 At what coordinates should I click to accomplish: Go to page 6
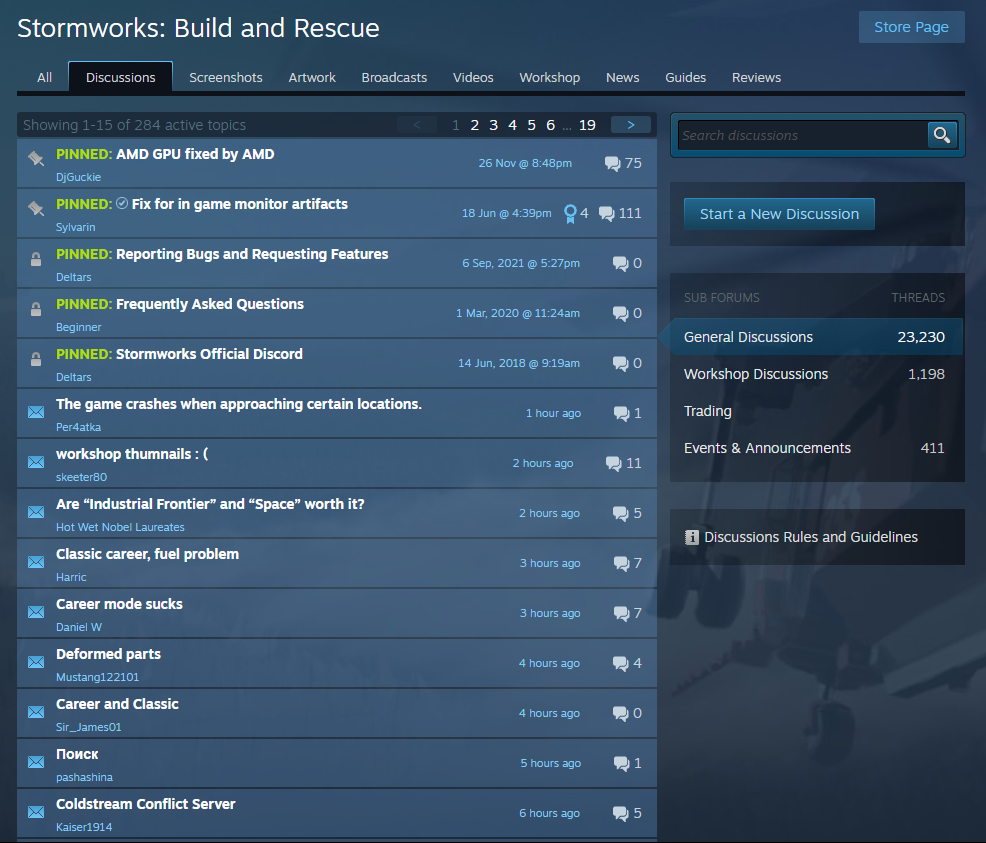[x=550, y=125]
